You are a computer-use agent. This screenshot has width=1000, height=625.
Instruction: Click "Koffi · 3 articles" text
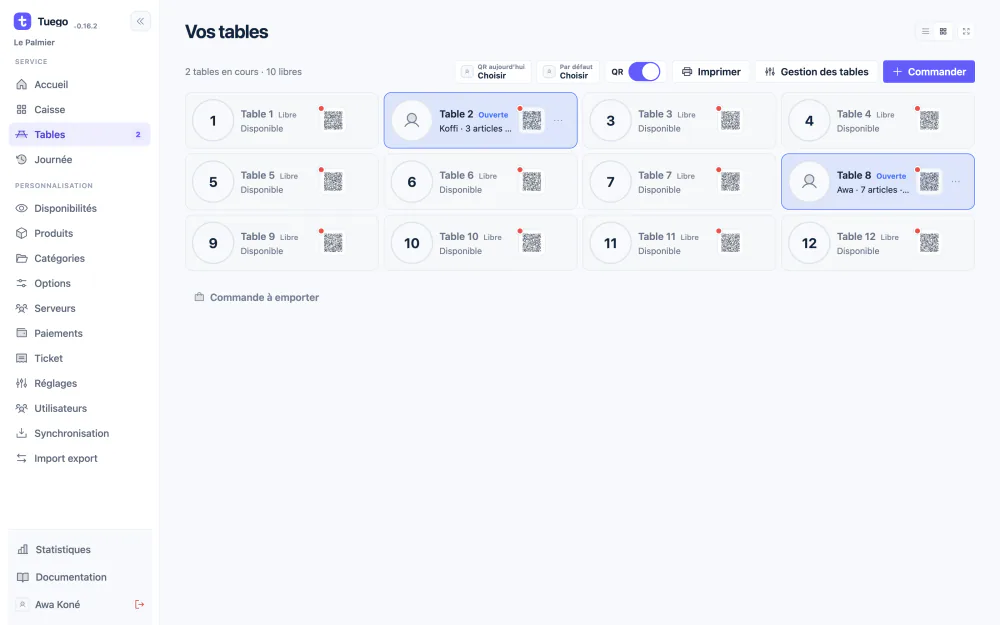pos(475,129)
